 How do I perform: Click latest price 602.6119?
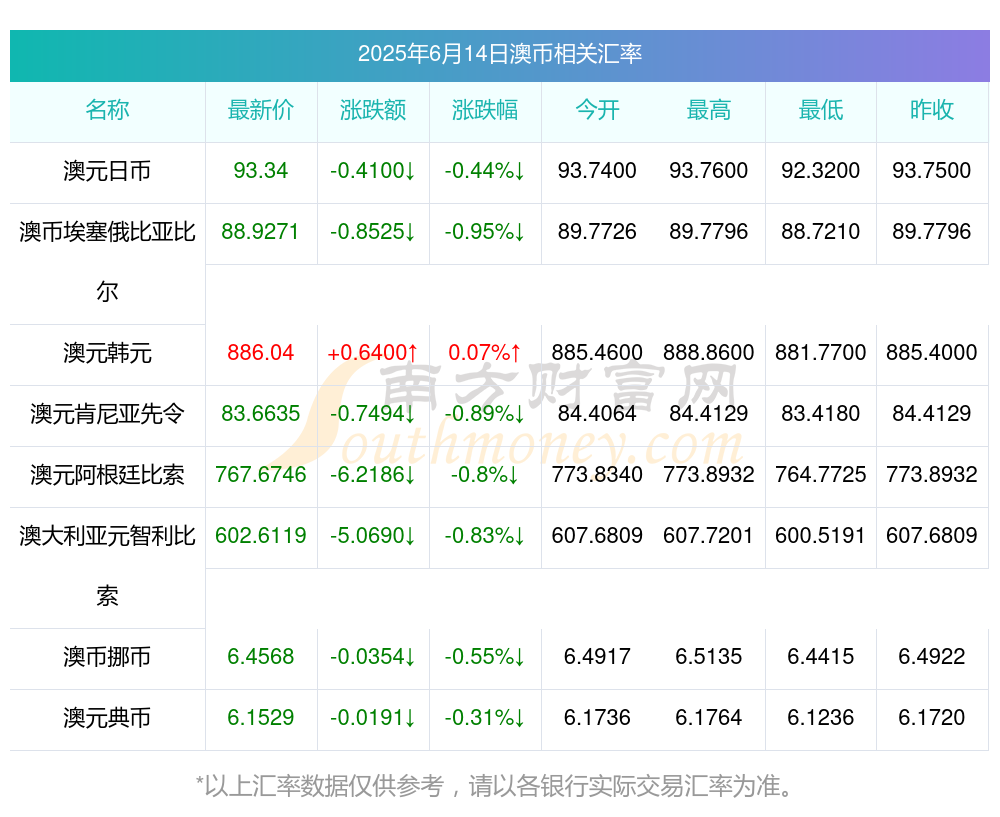coord(261,535)
